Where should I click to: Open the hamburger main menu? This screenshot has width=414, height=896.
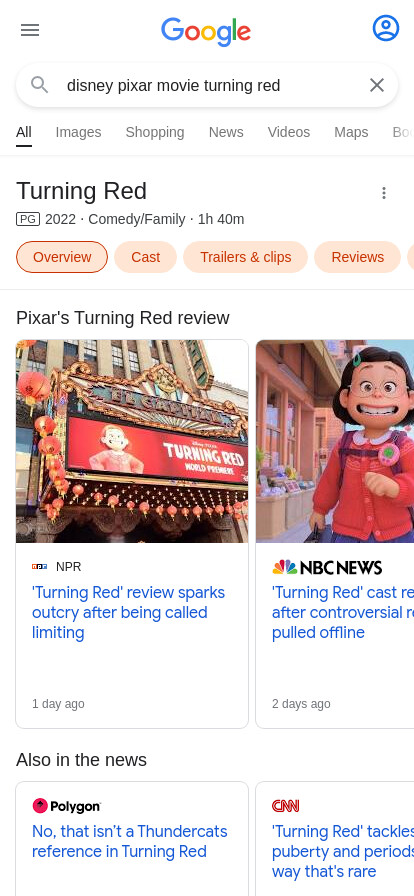(30, 30)
